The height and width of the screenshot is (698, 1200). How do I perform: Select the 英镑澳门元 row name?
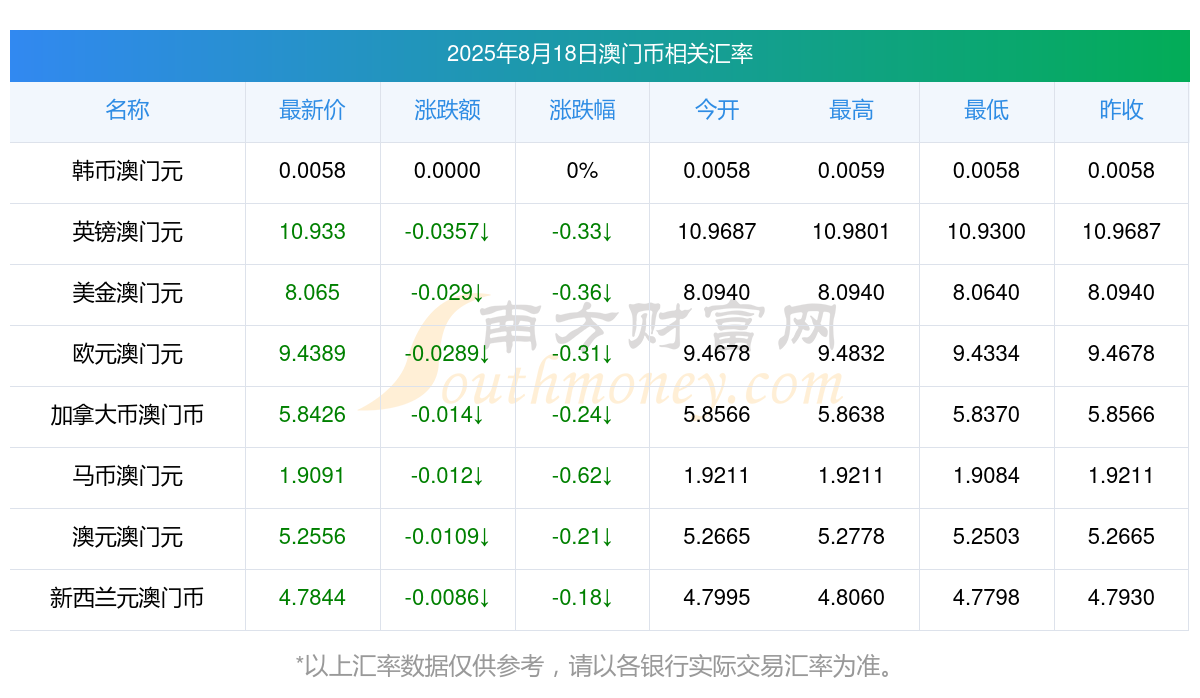pyautogui.click(x=127, y=232)
